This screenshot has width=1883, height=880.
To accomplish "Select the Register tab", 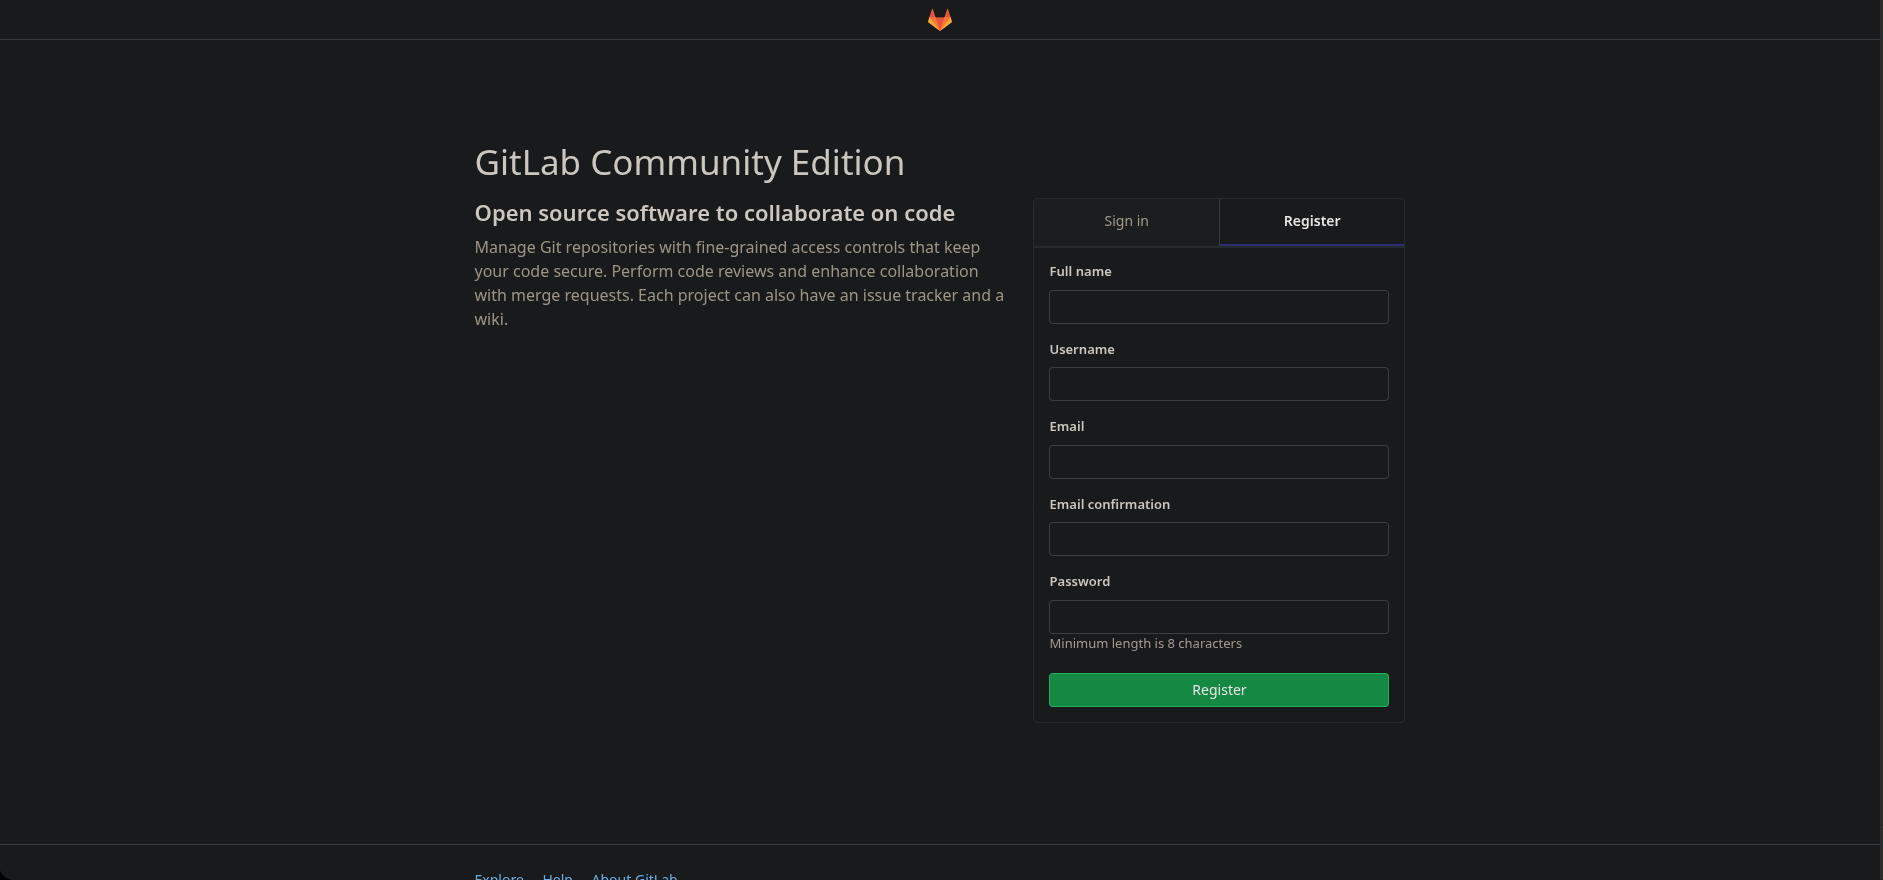I will (x=1312, y=222).
